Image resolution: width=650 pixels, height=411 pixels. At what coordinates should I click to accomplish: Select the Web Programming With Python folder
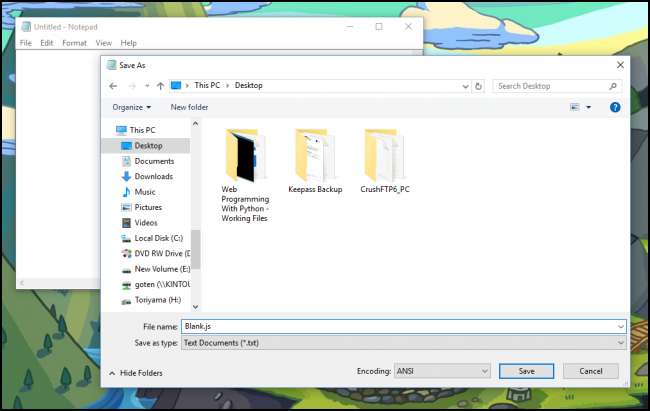245,175
